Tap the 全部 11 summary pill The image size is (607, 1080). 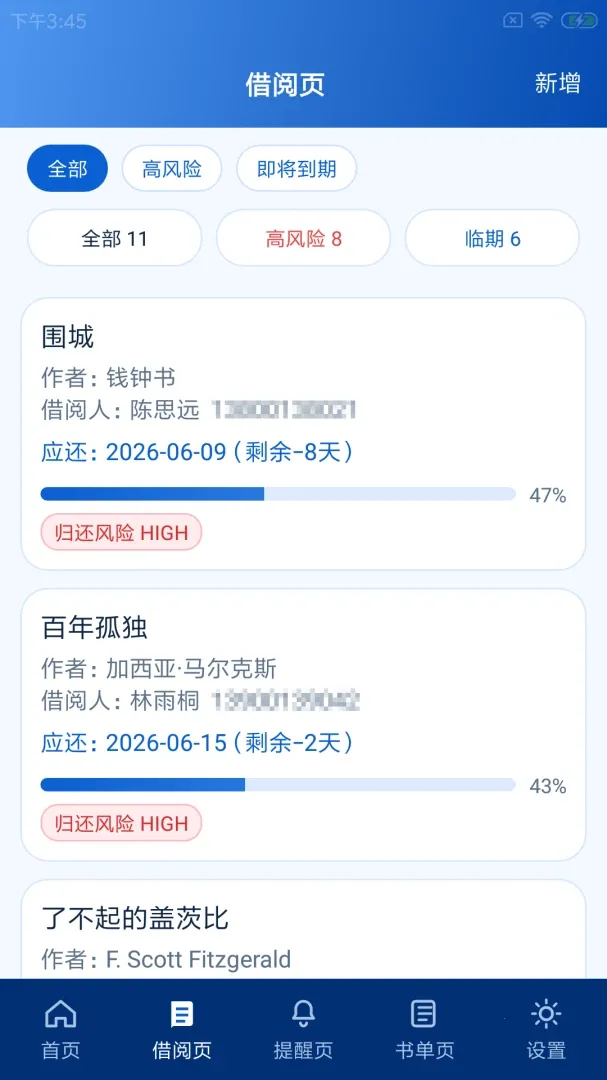click(114, 238)
